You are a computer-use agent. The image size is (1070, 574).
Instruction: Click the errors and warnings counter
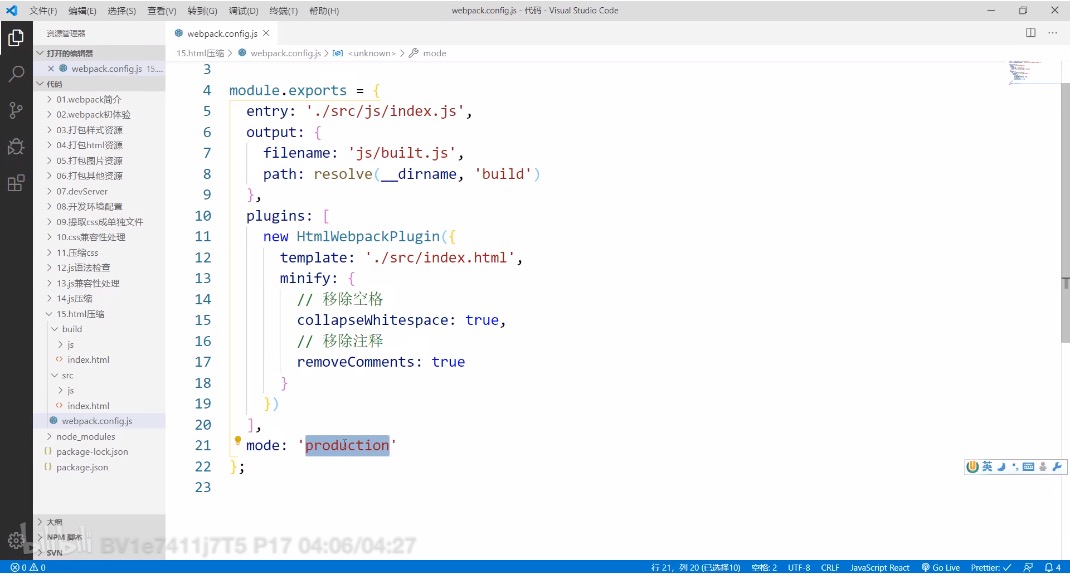[28, 567]
